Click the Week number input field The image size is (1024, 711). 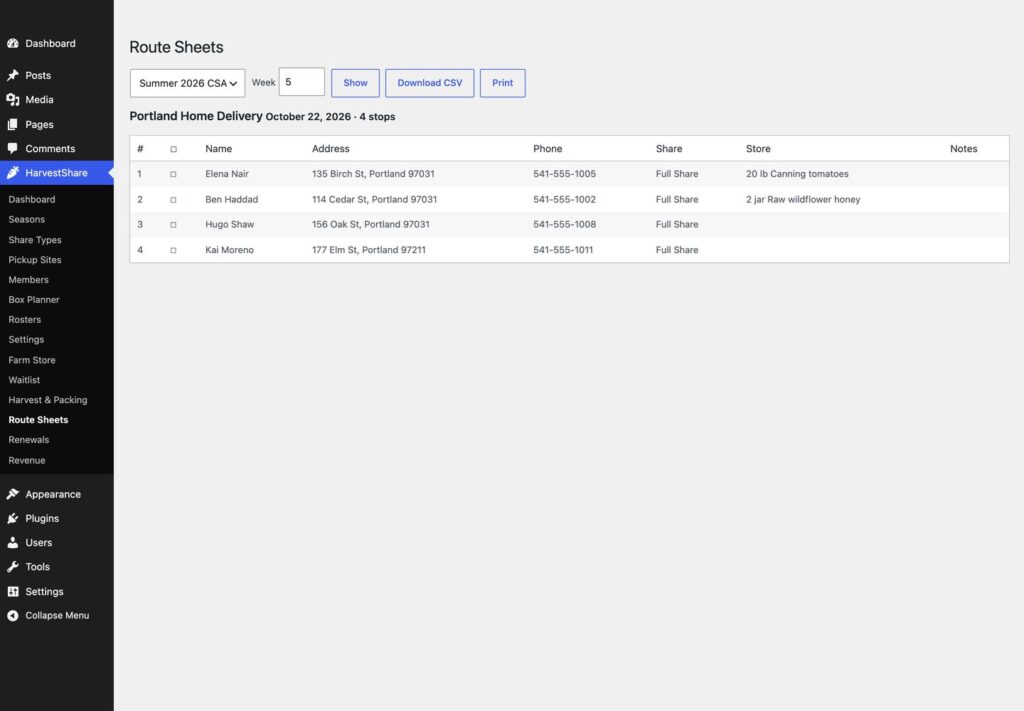(302, 82)
